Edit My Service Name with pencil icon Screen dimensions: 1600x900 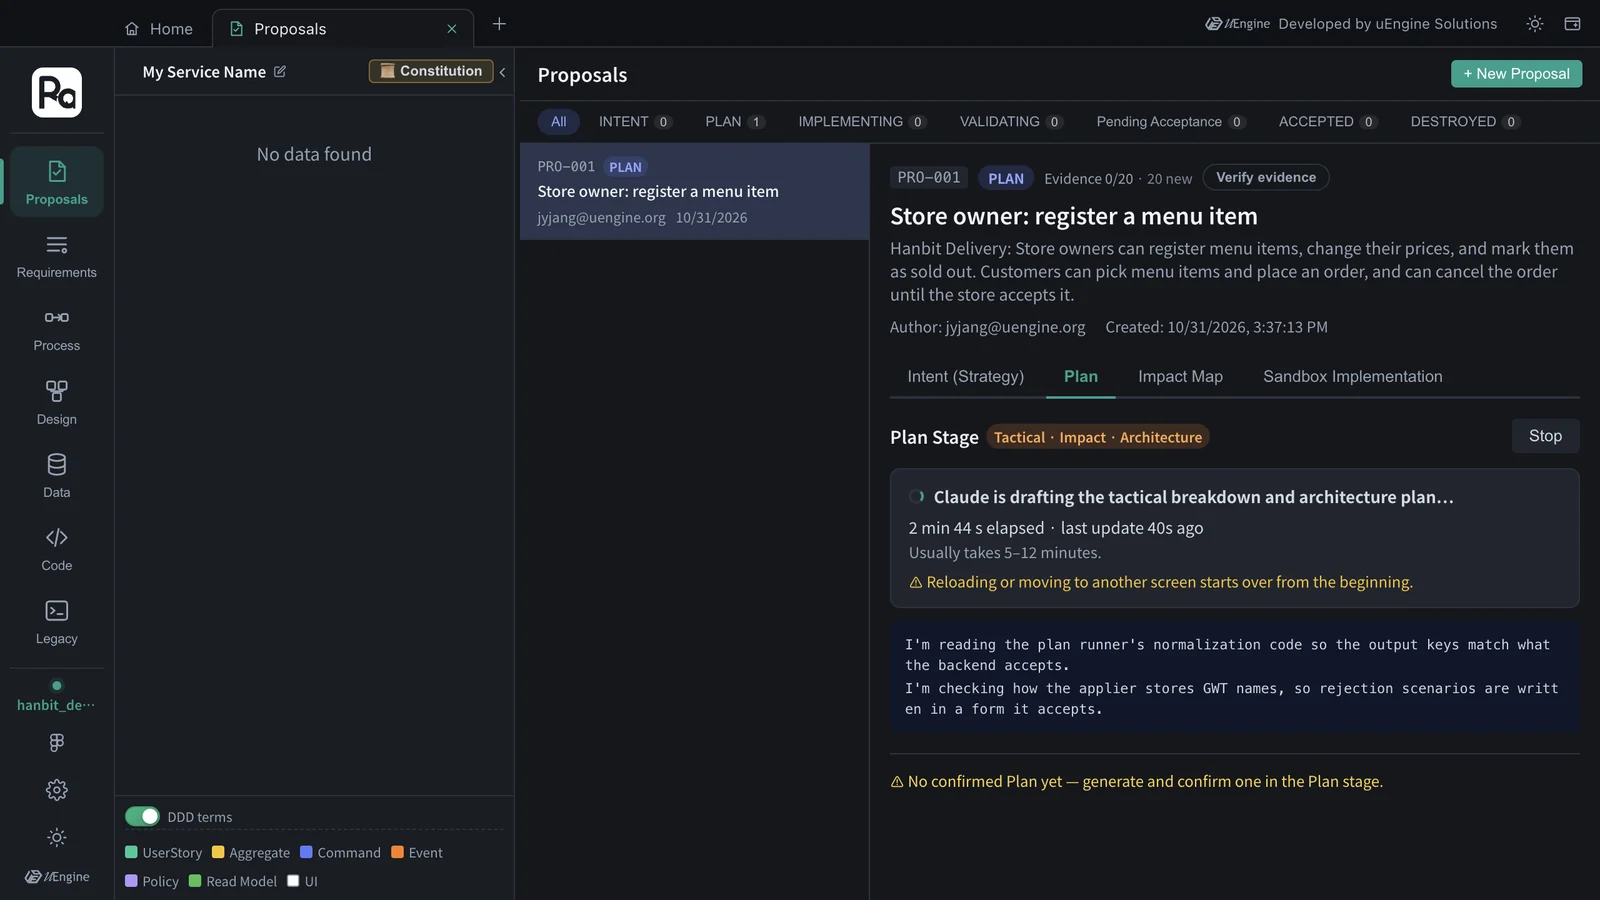(x=280, y=72)
